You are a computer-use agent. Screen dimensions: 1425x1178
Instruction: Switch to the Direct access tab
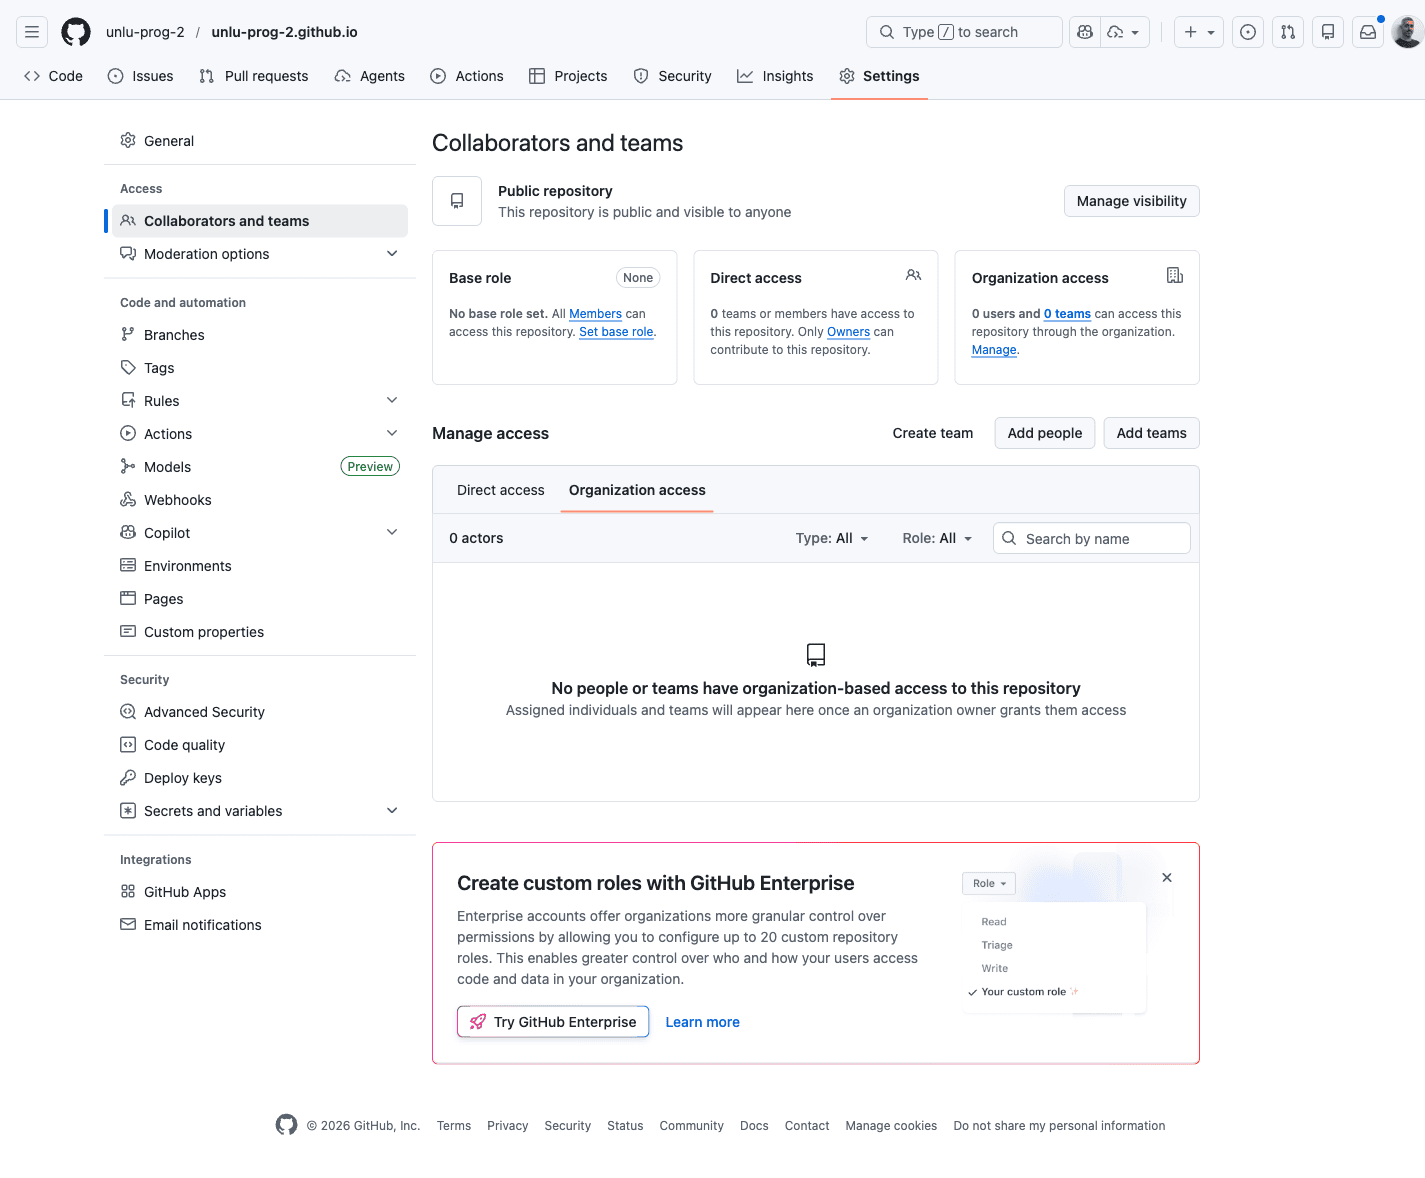(x=500, y=490)
